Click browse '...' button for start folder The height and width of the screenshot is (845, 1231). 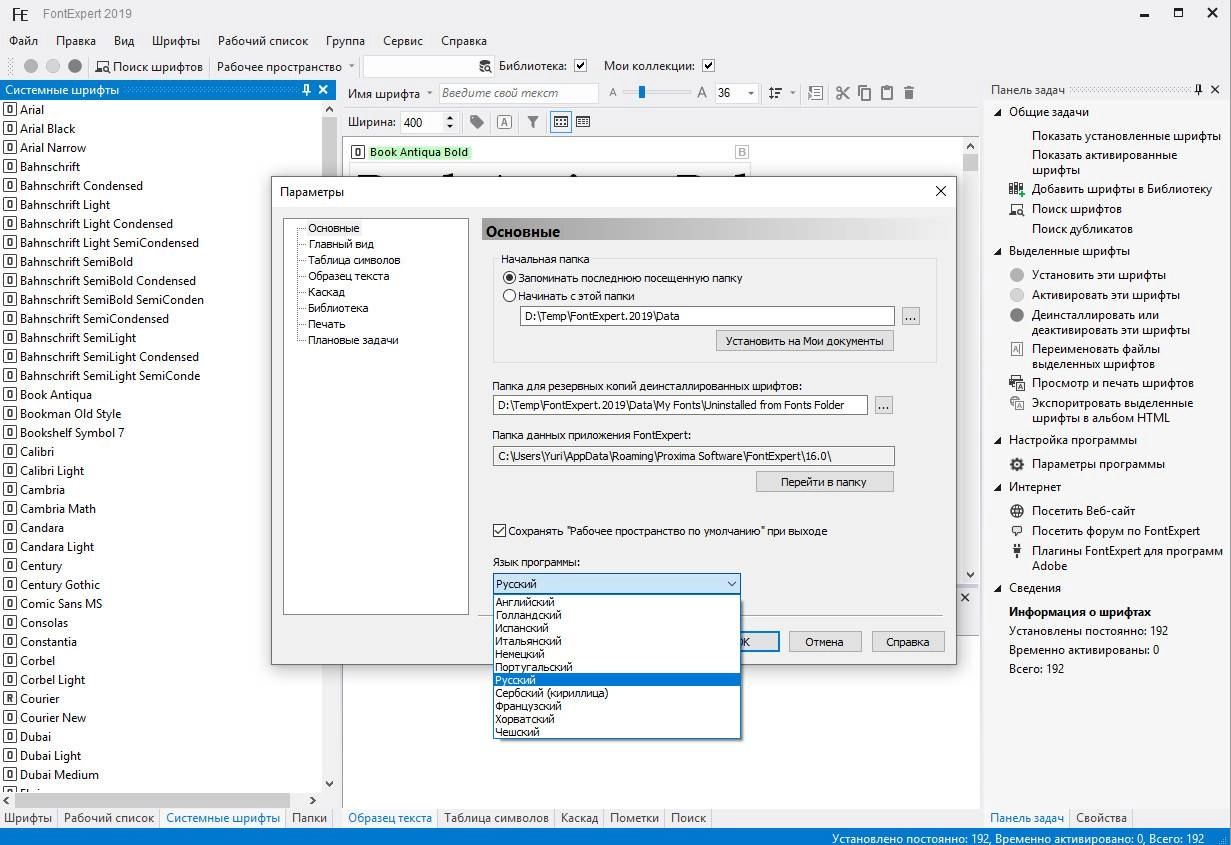pos(910,316)
